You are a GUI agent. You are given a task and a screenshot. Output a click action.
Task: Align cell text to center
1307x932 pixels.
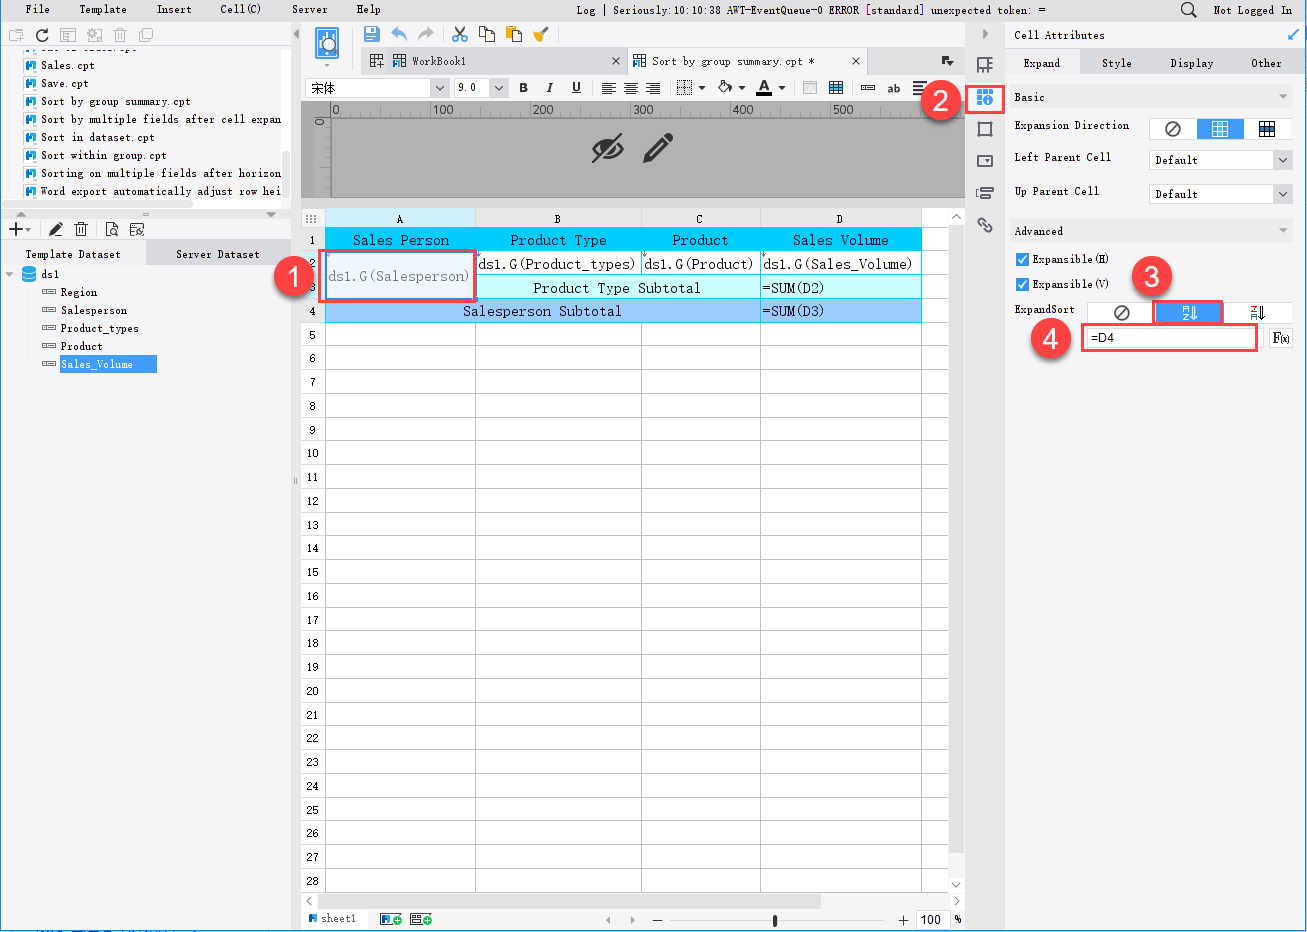point(631,88)
